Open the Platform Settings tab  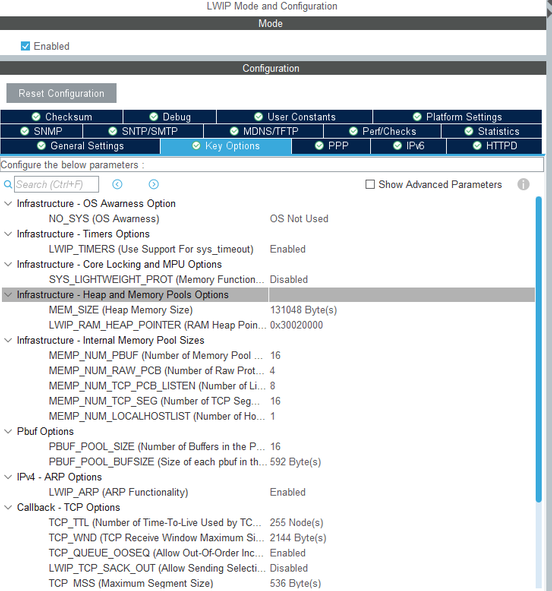(457, 117)
